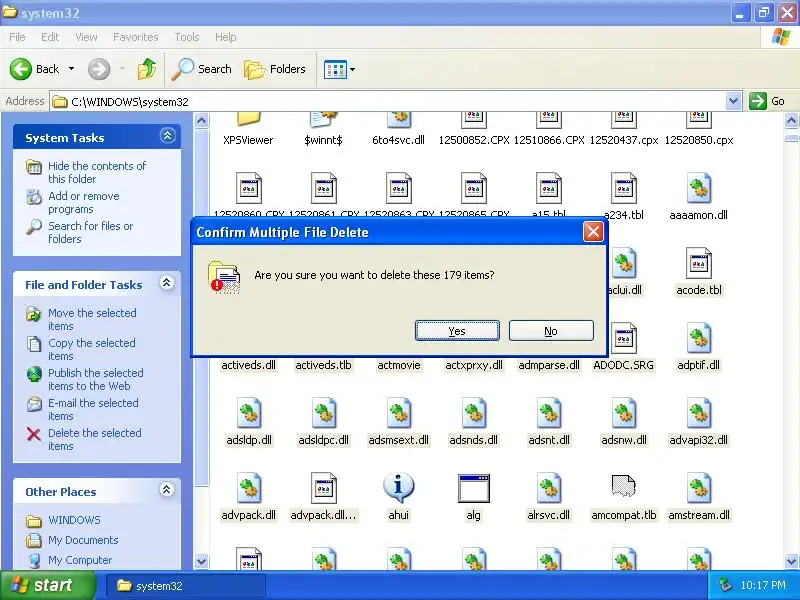The width and height of the screenshot is (800, 600).
Task: Select the alrsvc.dll file icon
Action: point(549,488)
